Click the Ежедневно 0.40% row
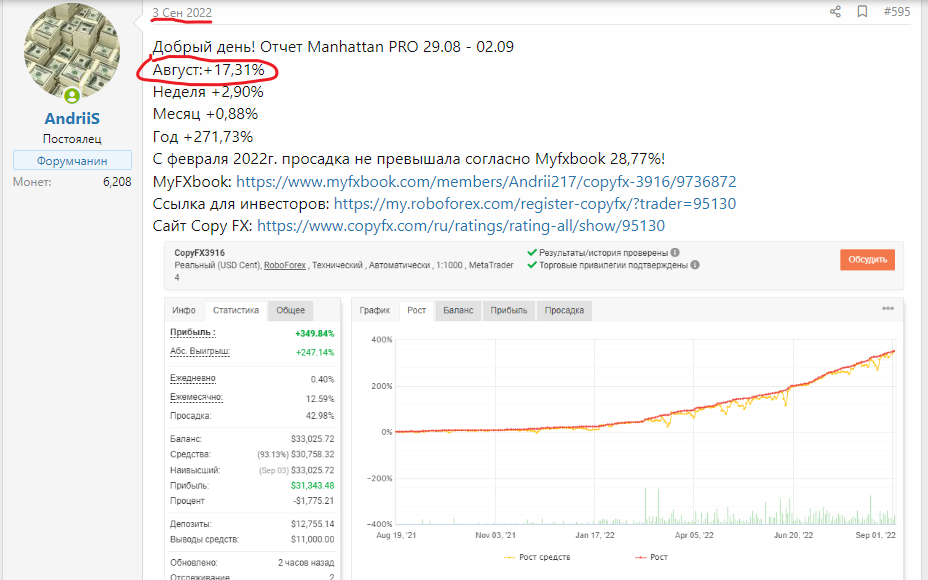Screen dimensions: 928x580 click(252, 379)
